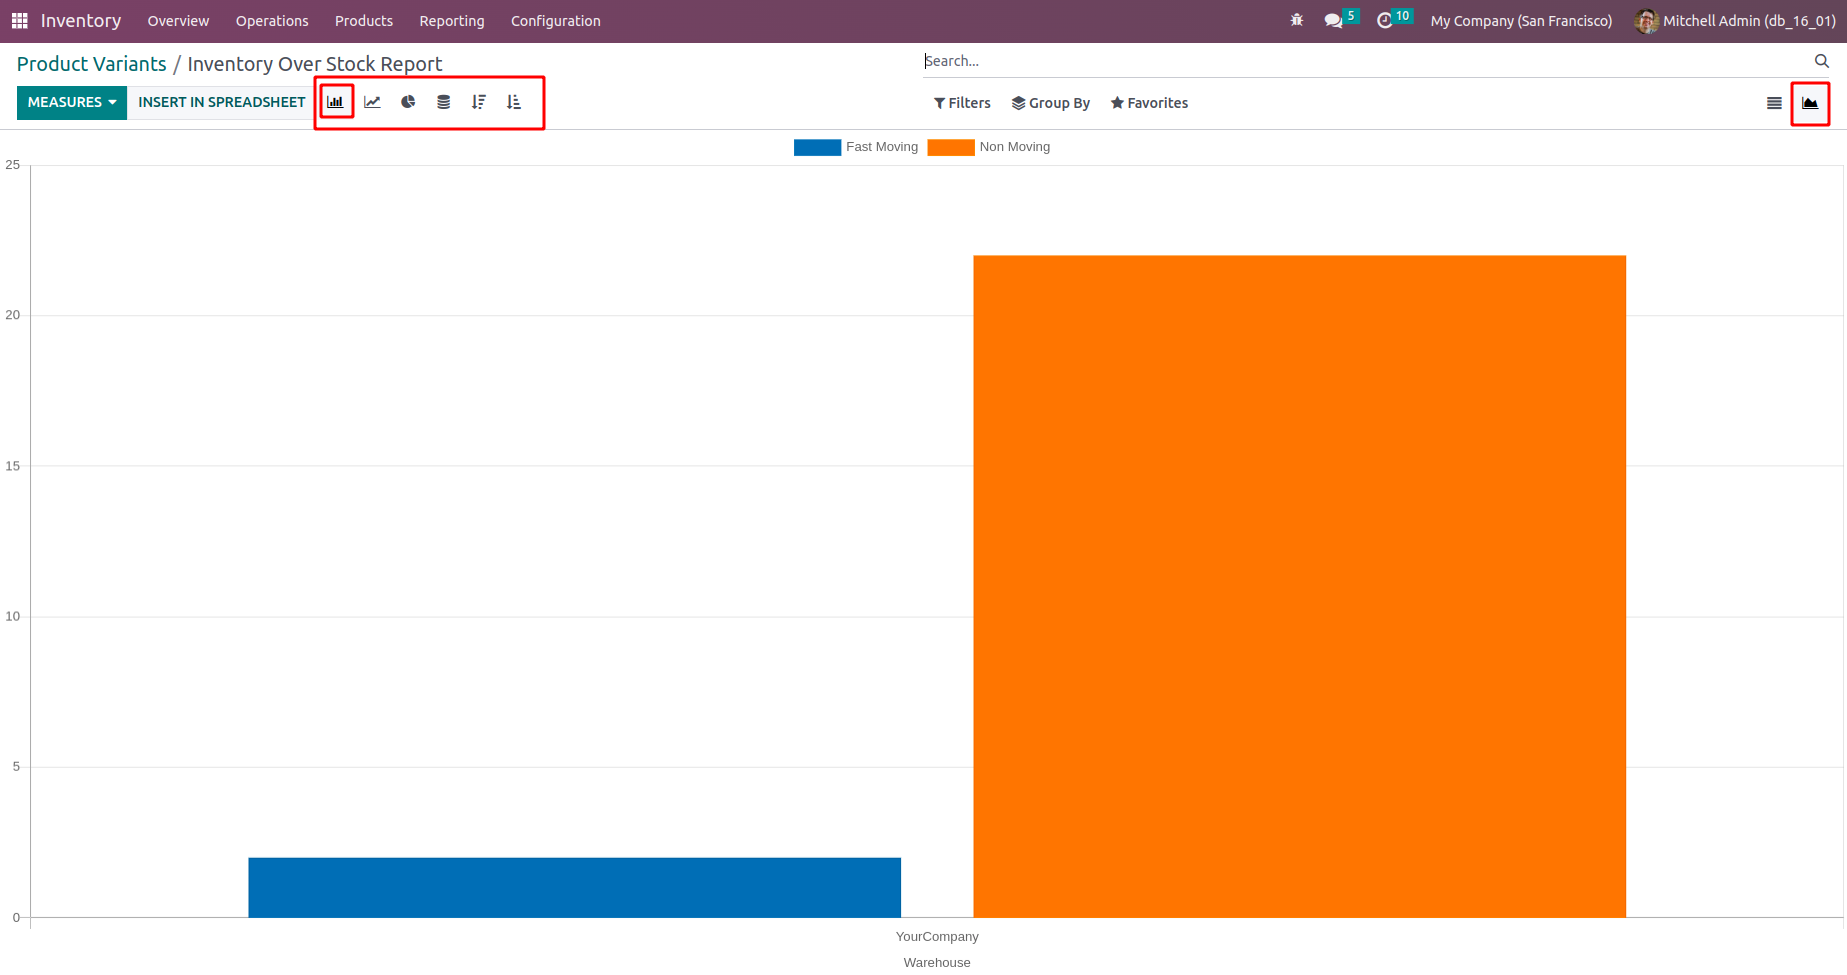Sort chart in descending order
The height and width of the screenshot is (975, 1847).
click(x=479, y=102)
